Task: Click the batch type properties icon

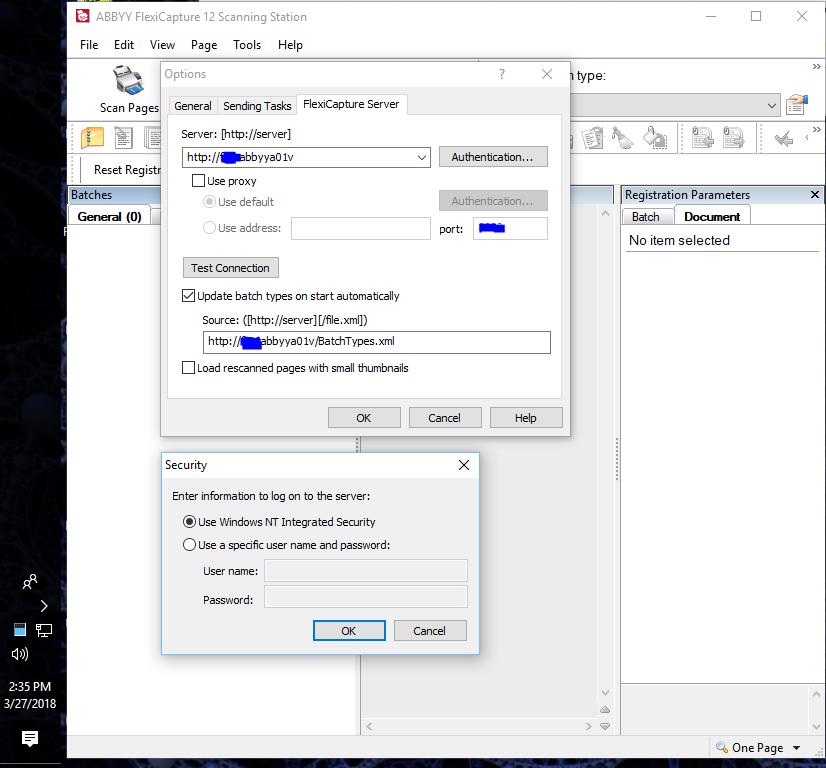Action: (796, 105)
